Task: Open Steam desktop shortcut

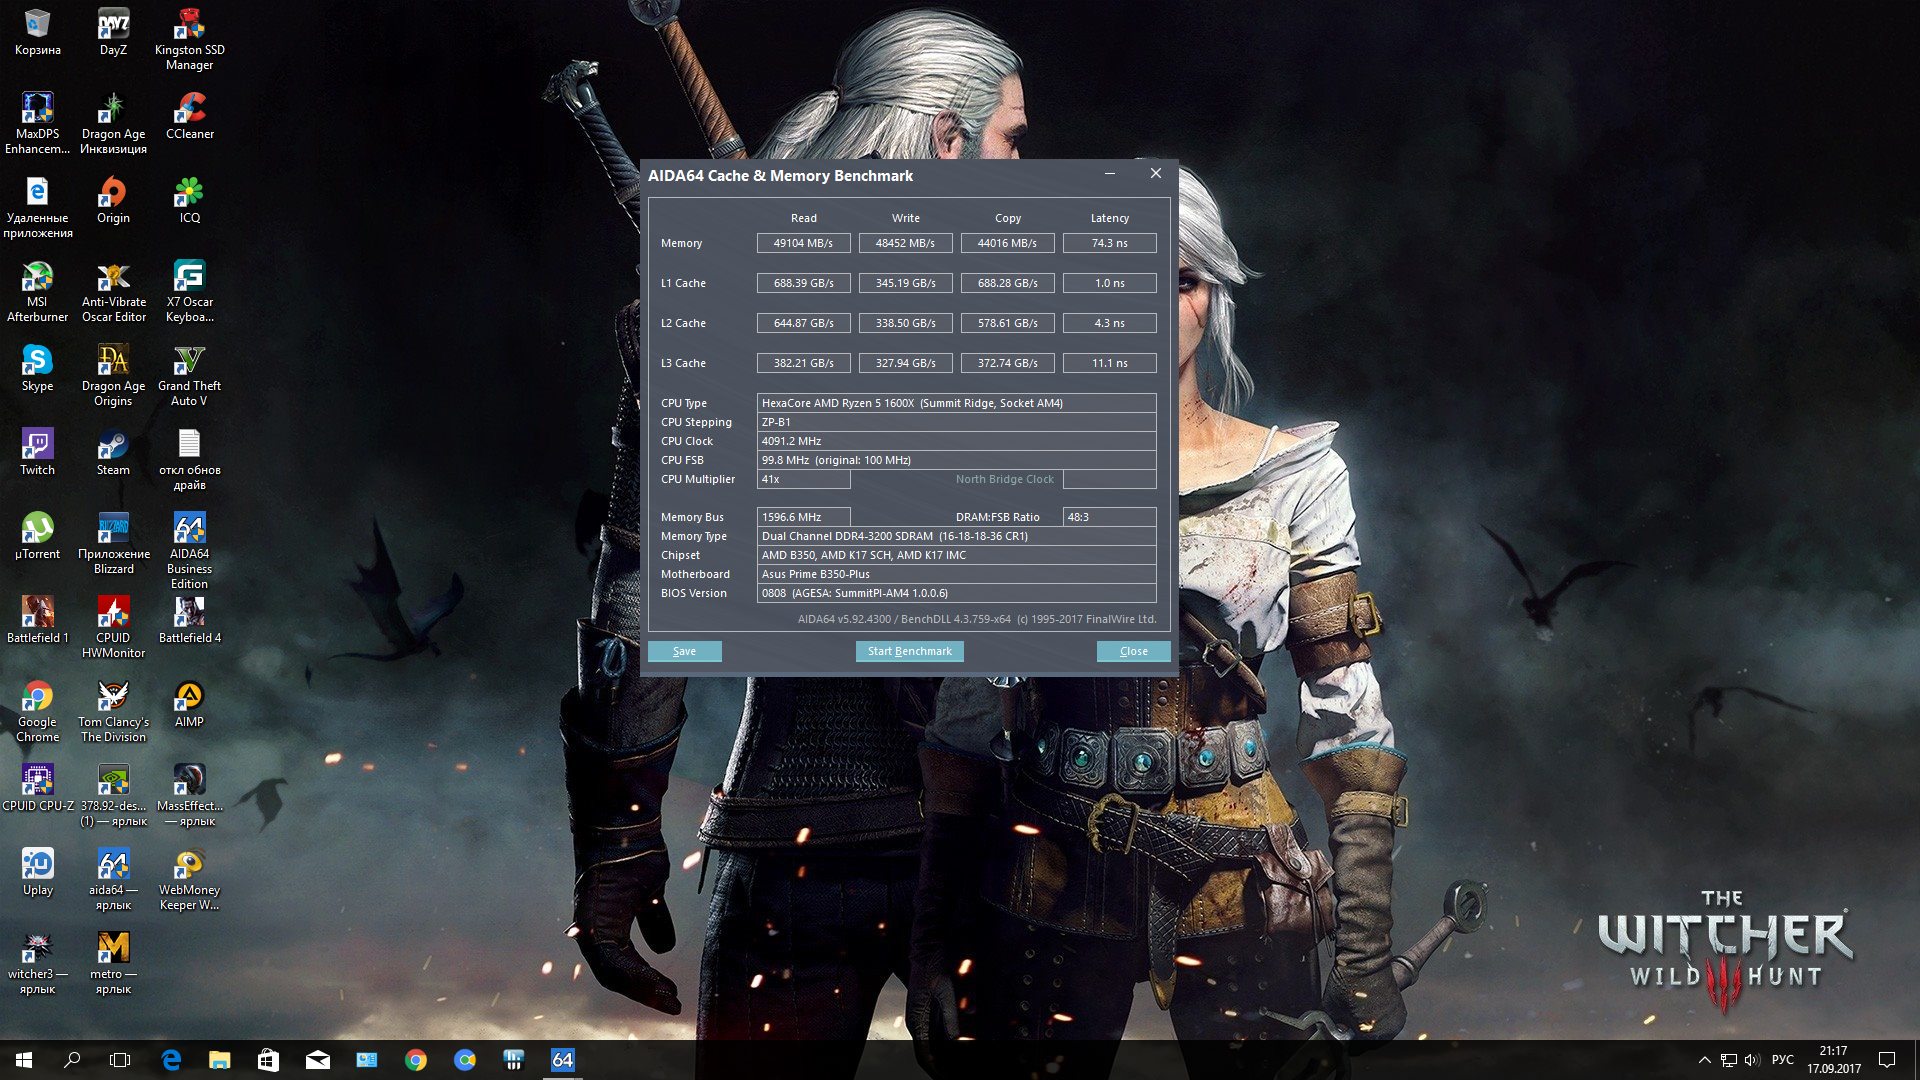Action: 113,451
